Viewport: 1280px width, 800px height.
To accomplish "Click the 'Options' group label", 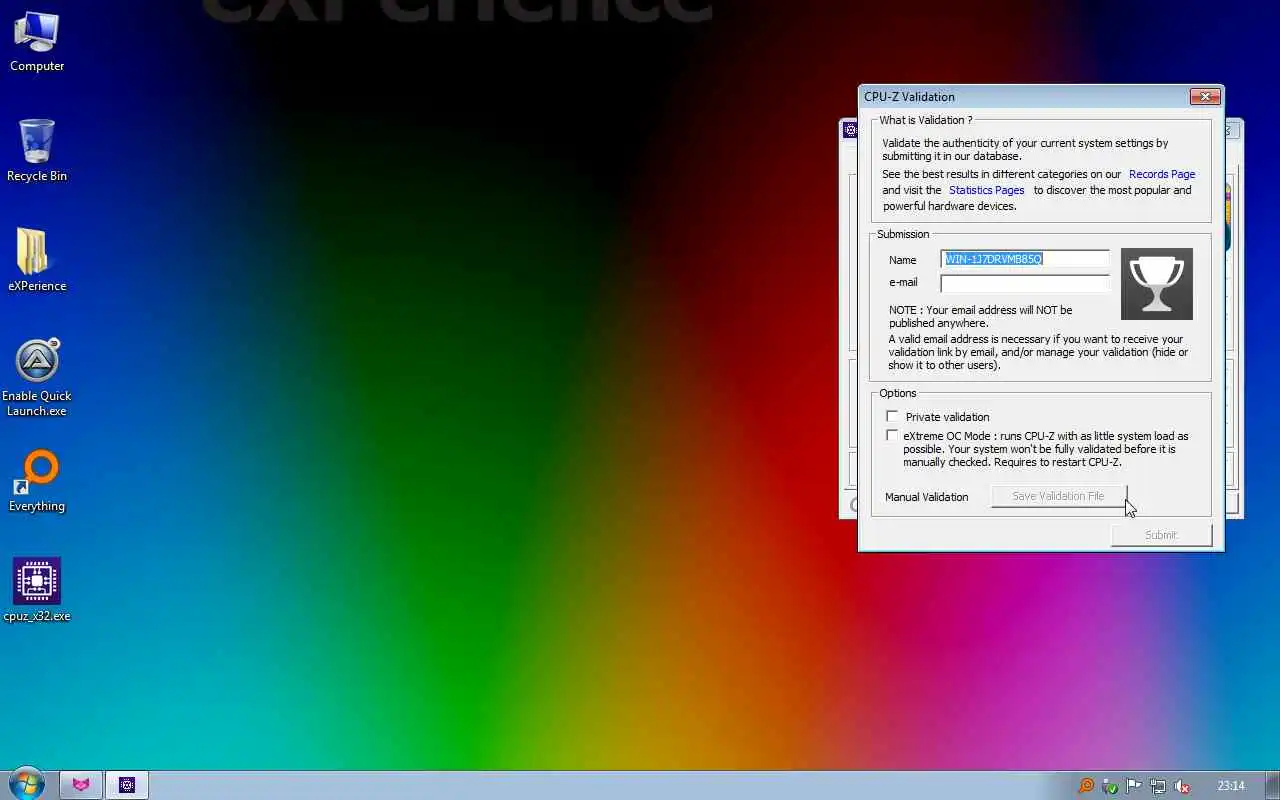I will point(898,393).
